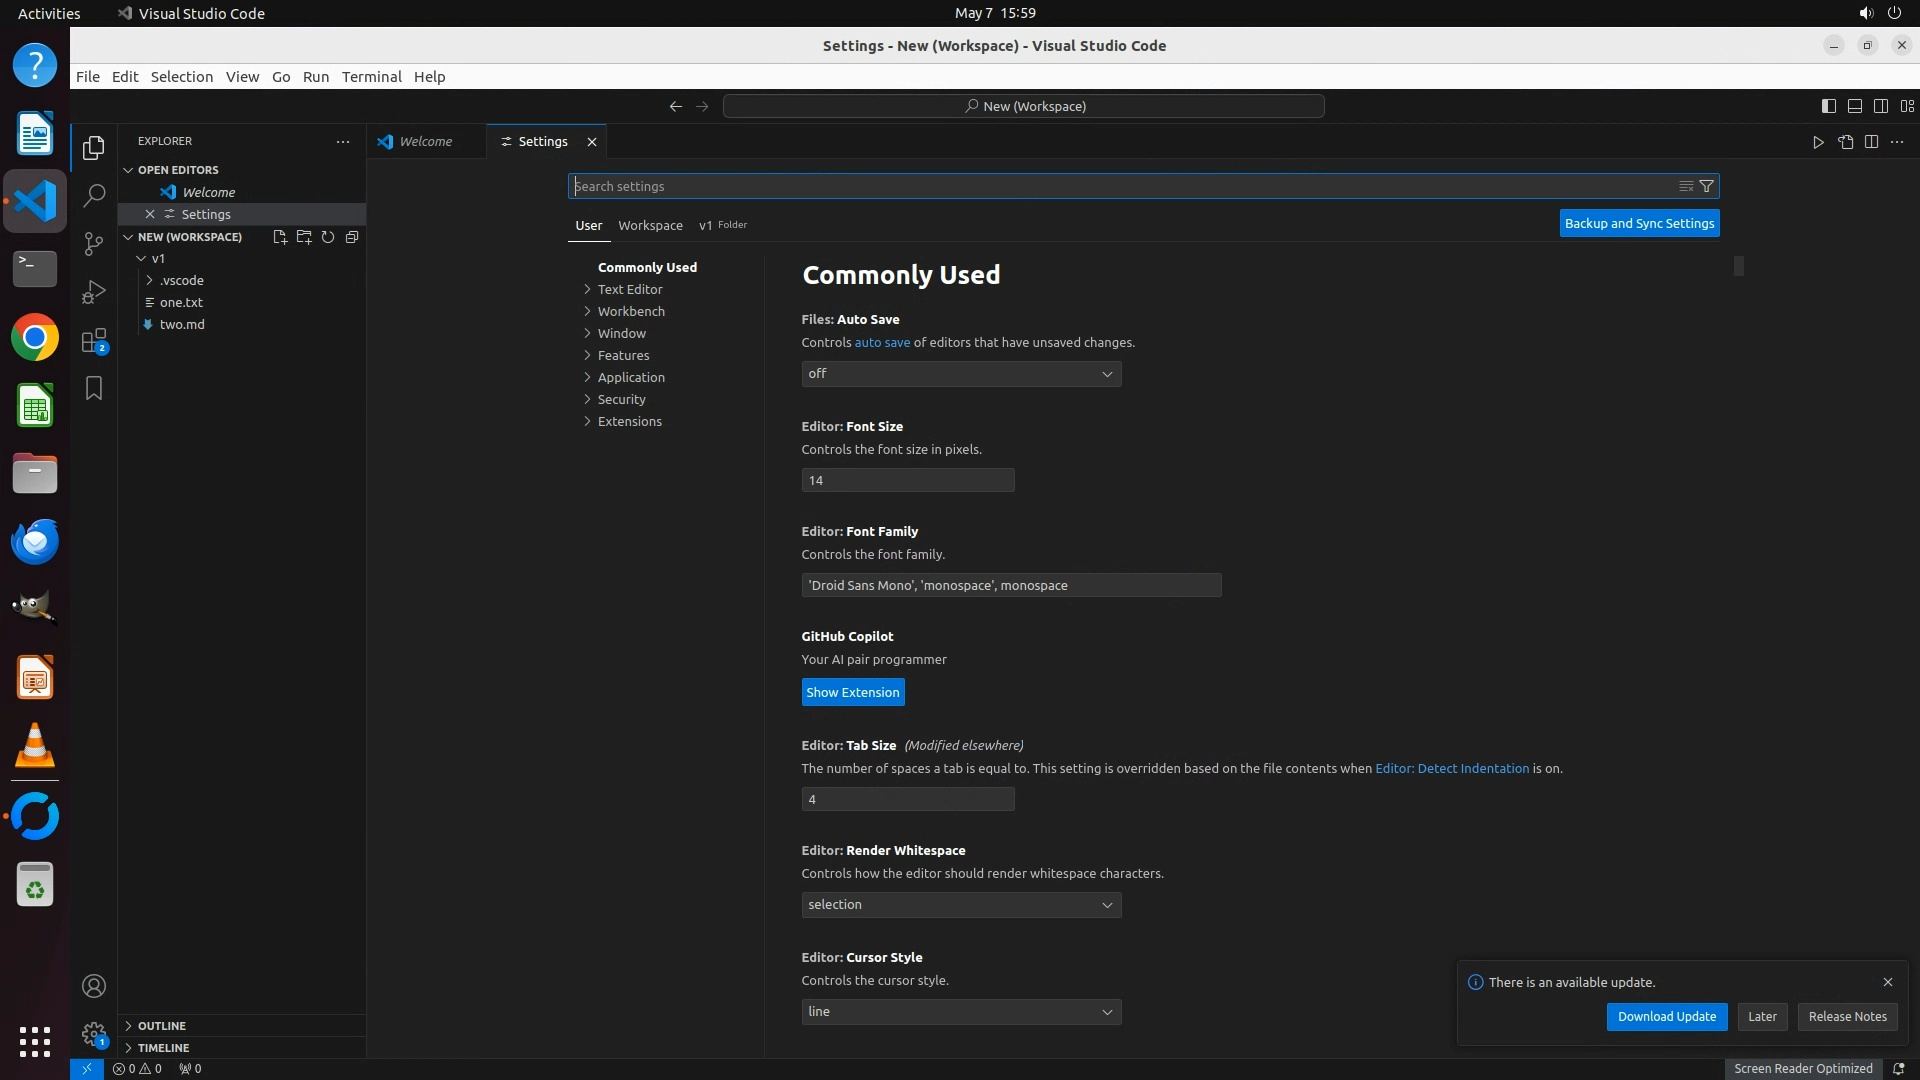Screen dimensions: 1920x1080
Task: Refresh the explorer file tree
Action: [x=328, y=237]
